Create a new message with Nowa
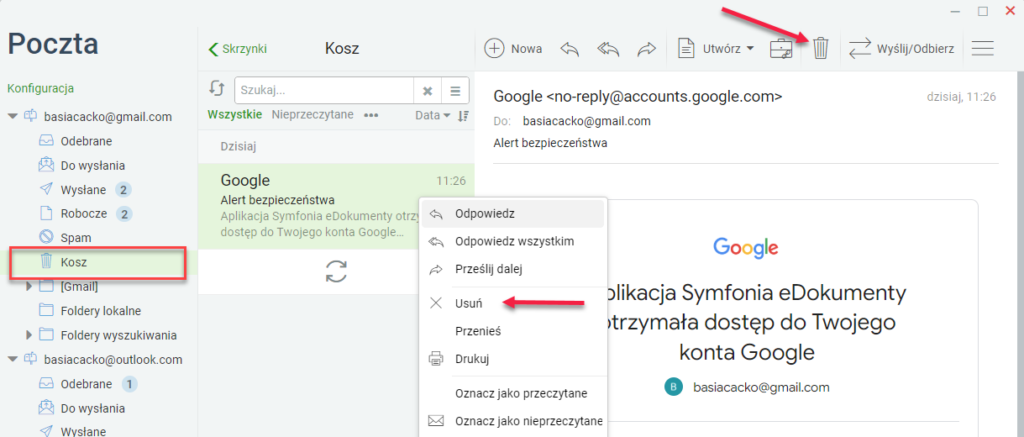1024x437 pixels. pos(513,48)
